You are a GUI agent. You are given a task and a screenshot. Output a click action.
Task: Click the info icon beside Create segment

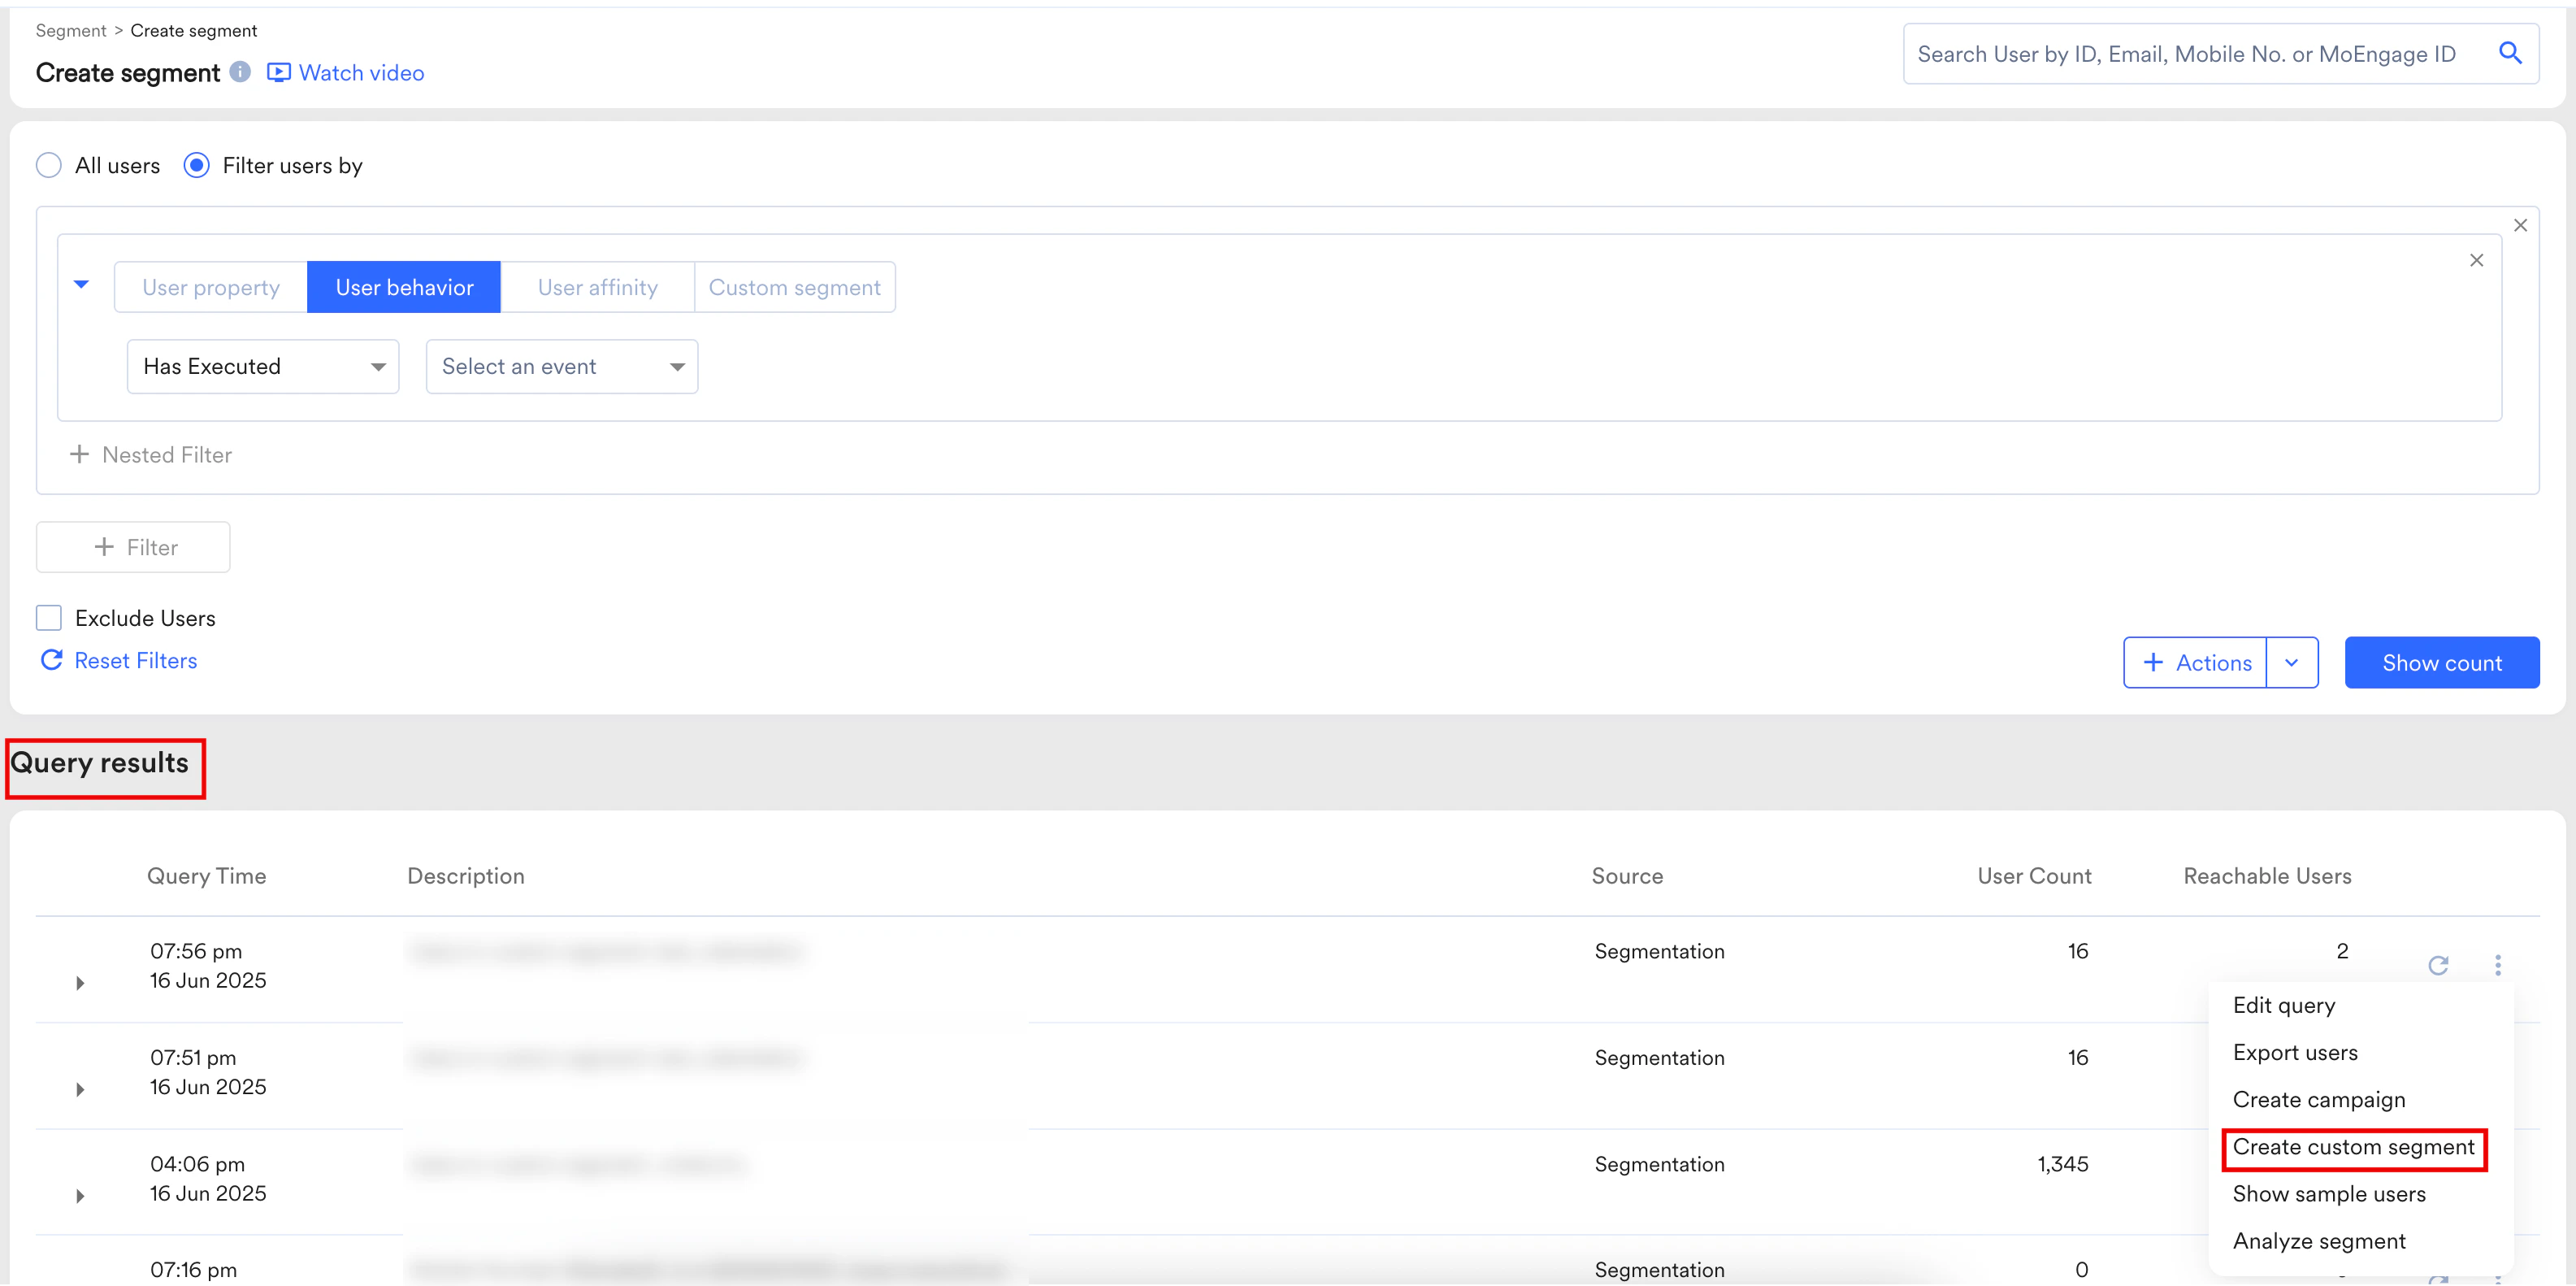tap(240, 72)
